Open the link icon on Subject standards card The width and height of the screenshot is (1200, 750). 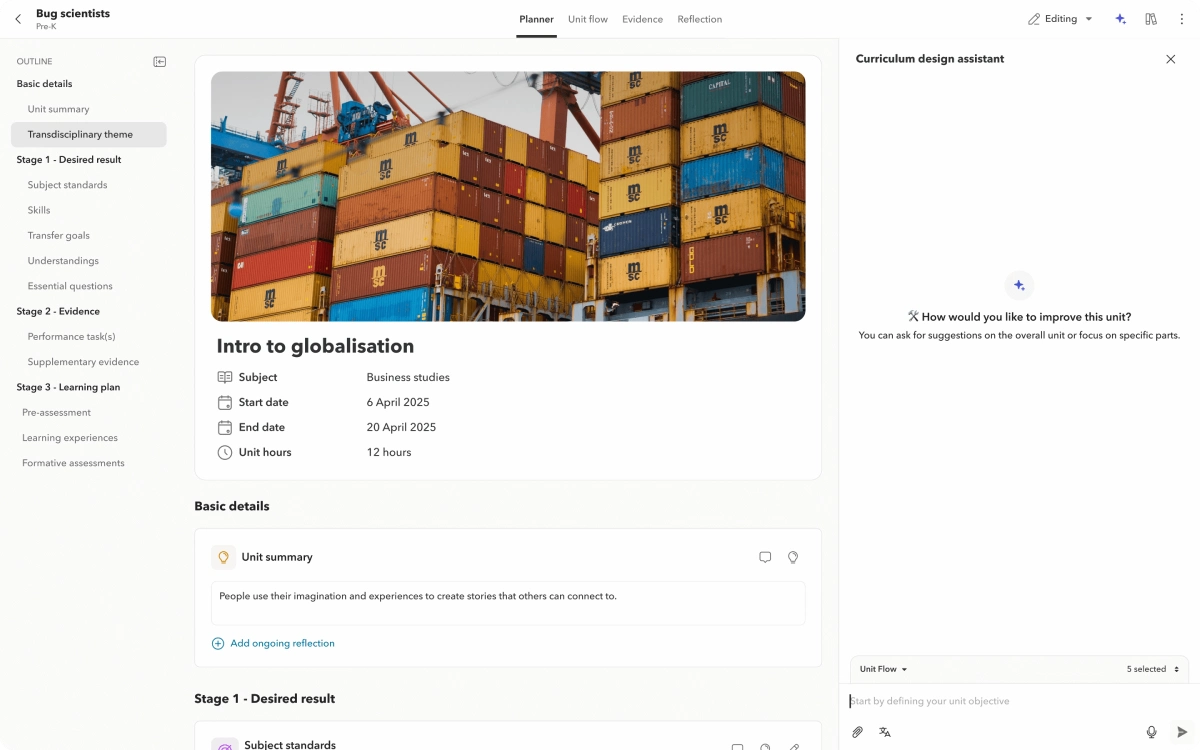tap(793, 747)
